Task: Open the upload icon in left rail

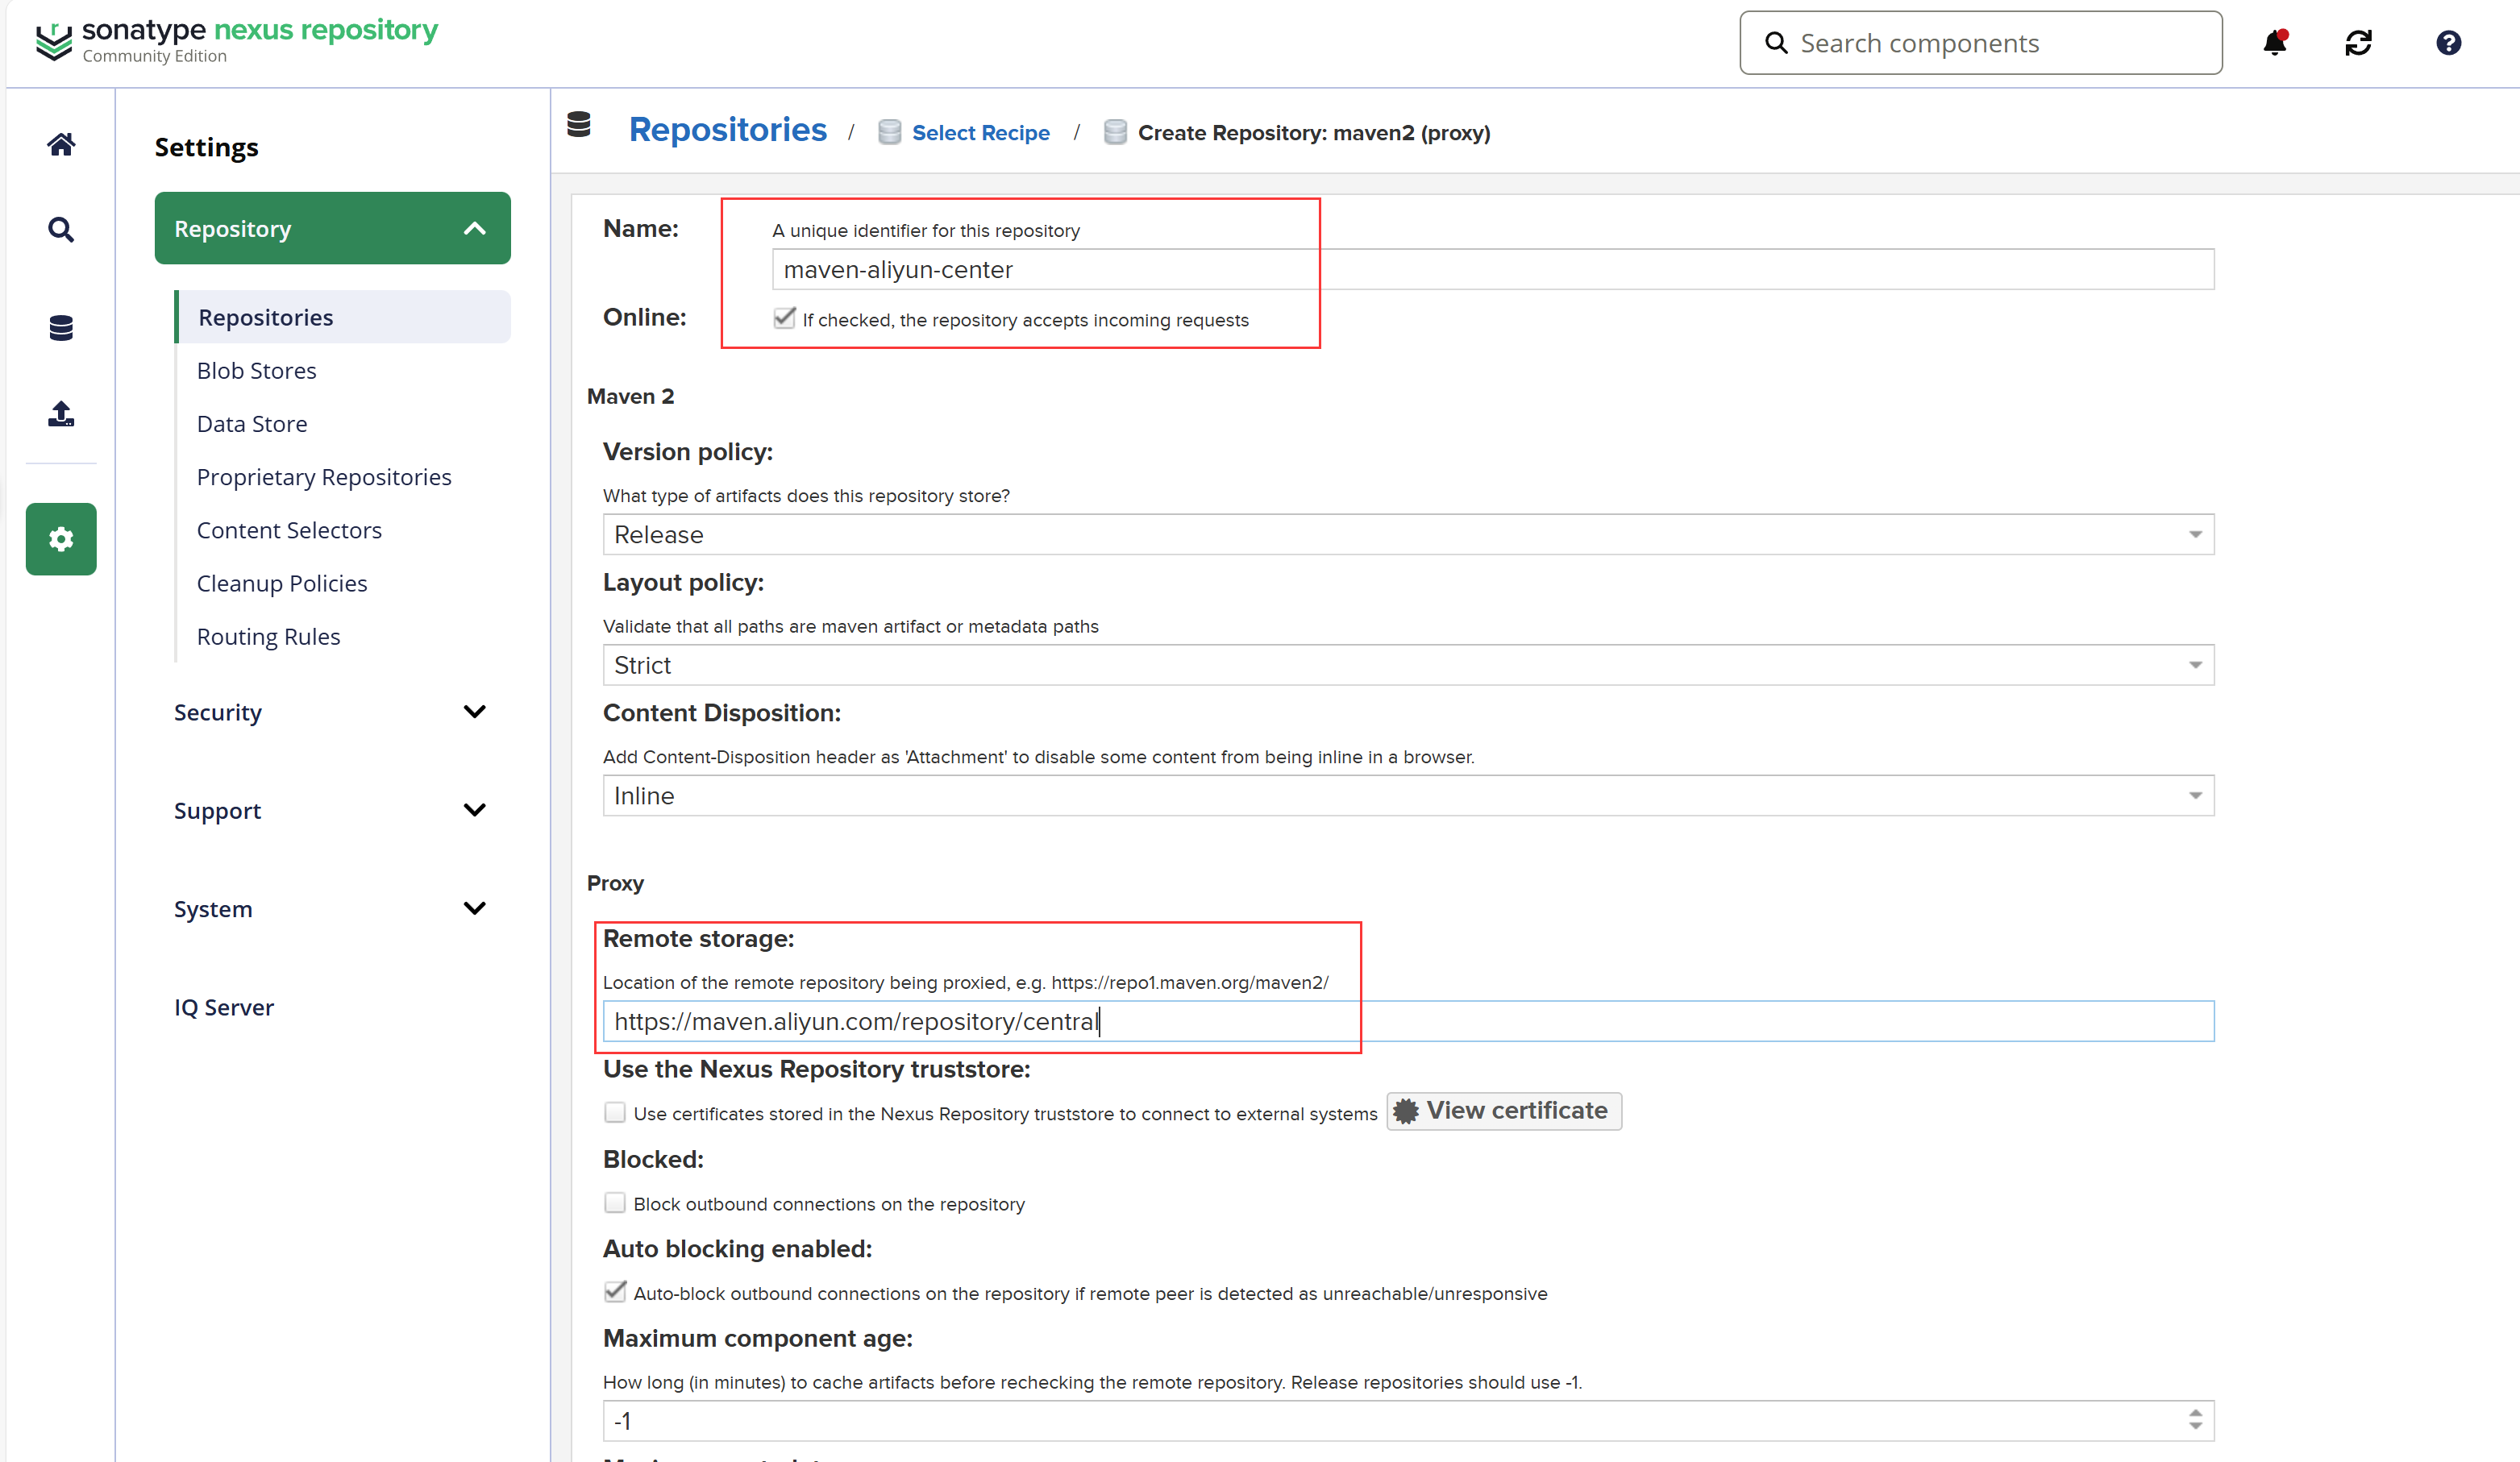Action: point(61,414)
